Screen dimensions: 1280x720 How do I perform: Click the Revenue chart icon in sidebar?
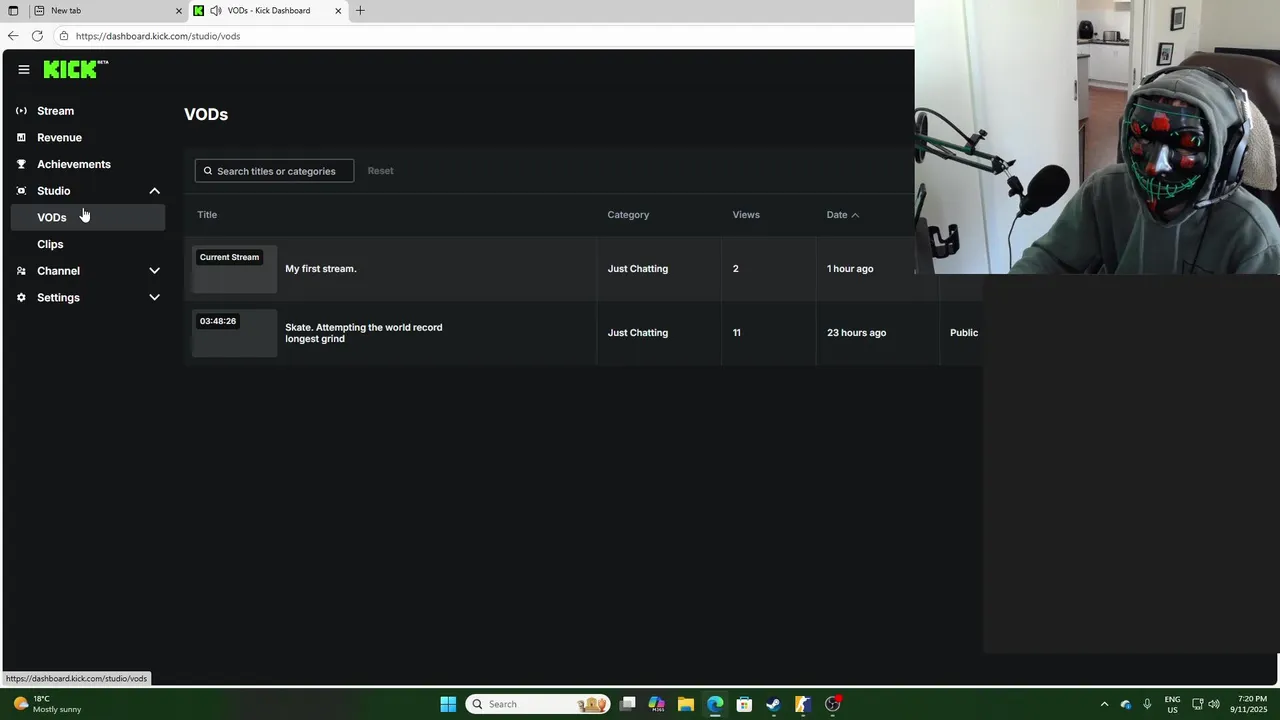(x=21, y=137)
